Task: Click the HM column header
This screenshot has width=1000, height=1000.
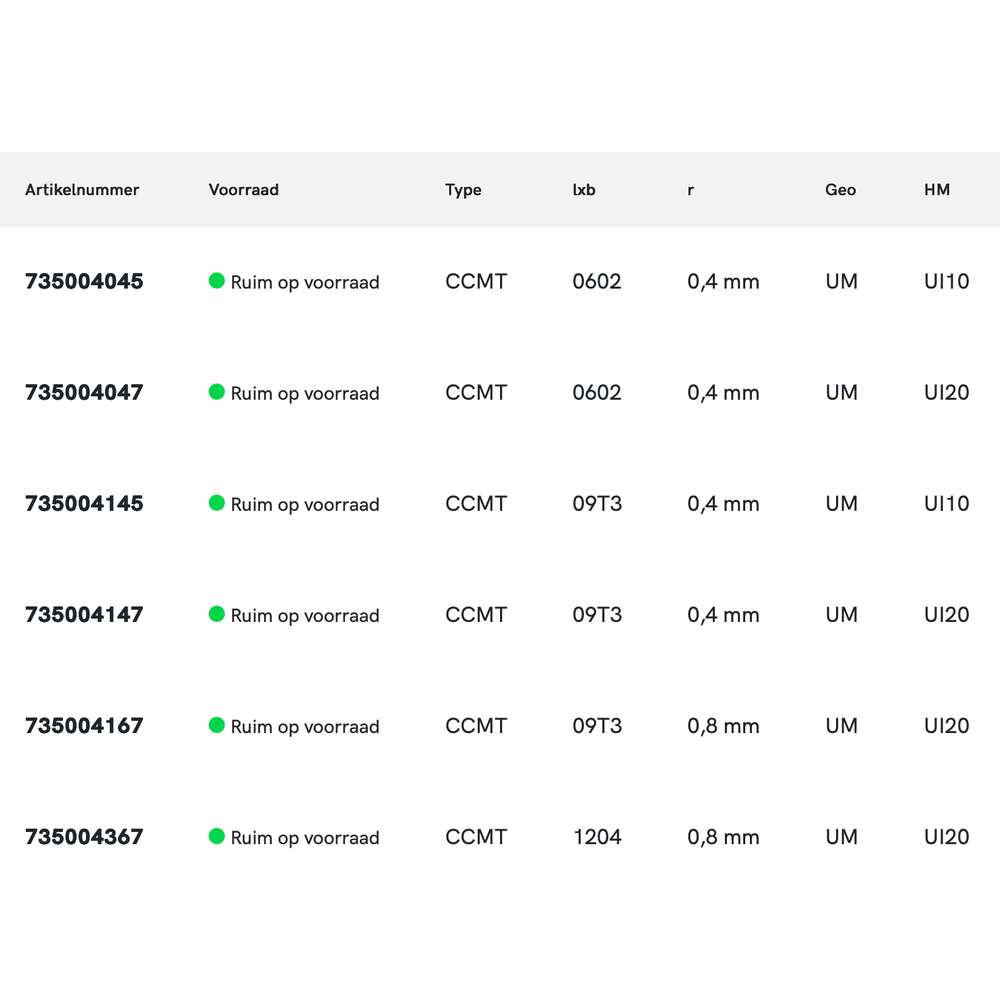Action: pyautogui.click(x=937, y=189)
